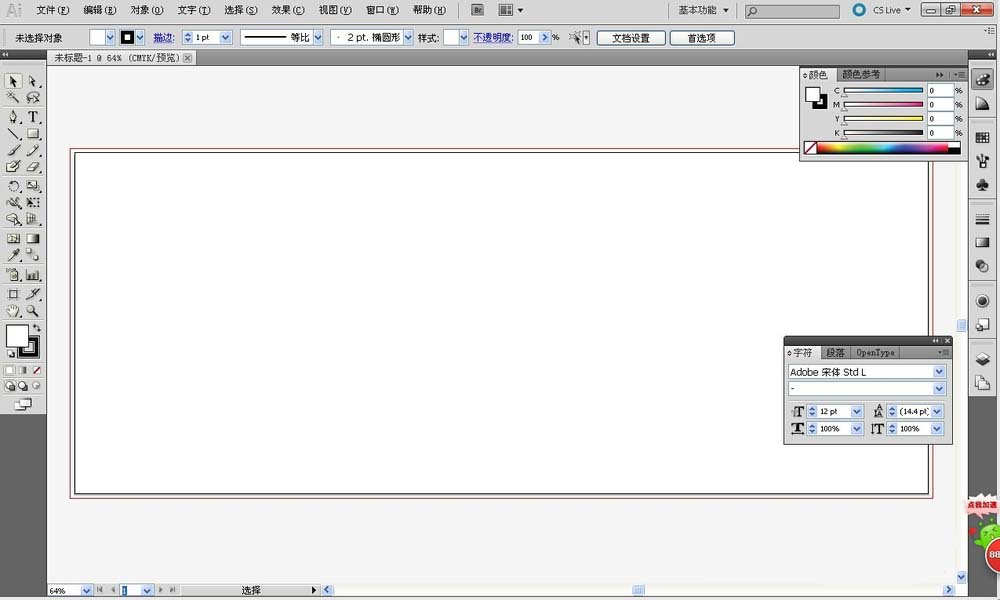Switch to the 颜色参考 panel tab

[861, 75]
